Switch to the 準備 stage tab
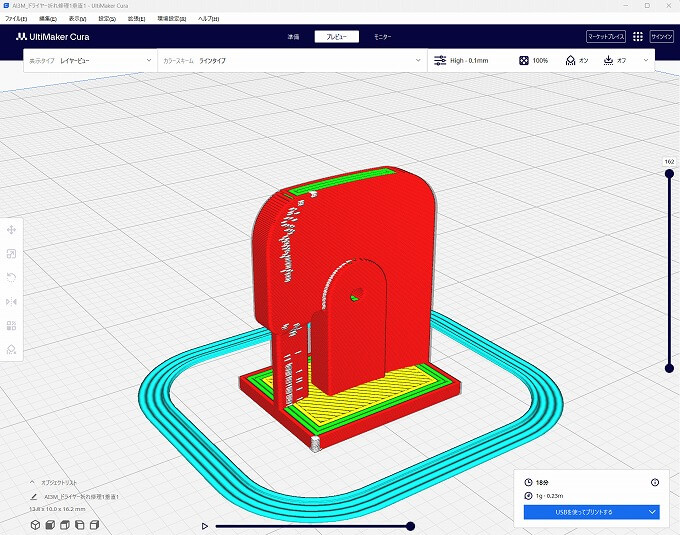Image resolution: width=680 pixels, height=535 pixels. coord(293,37)
